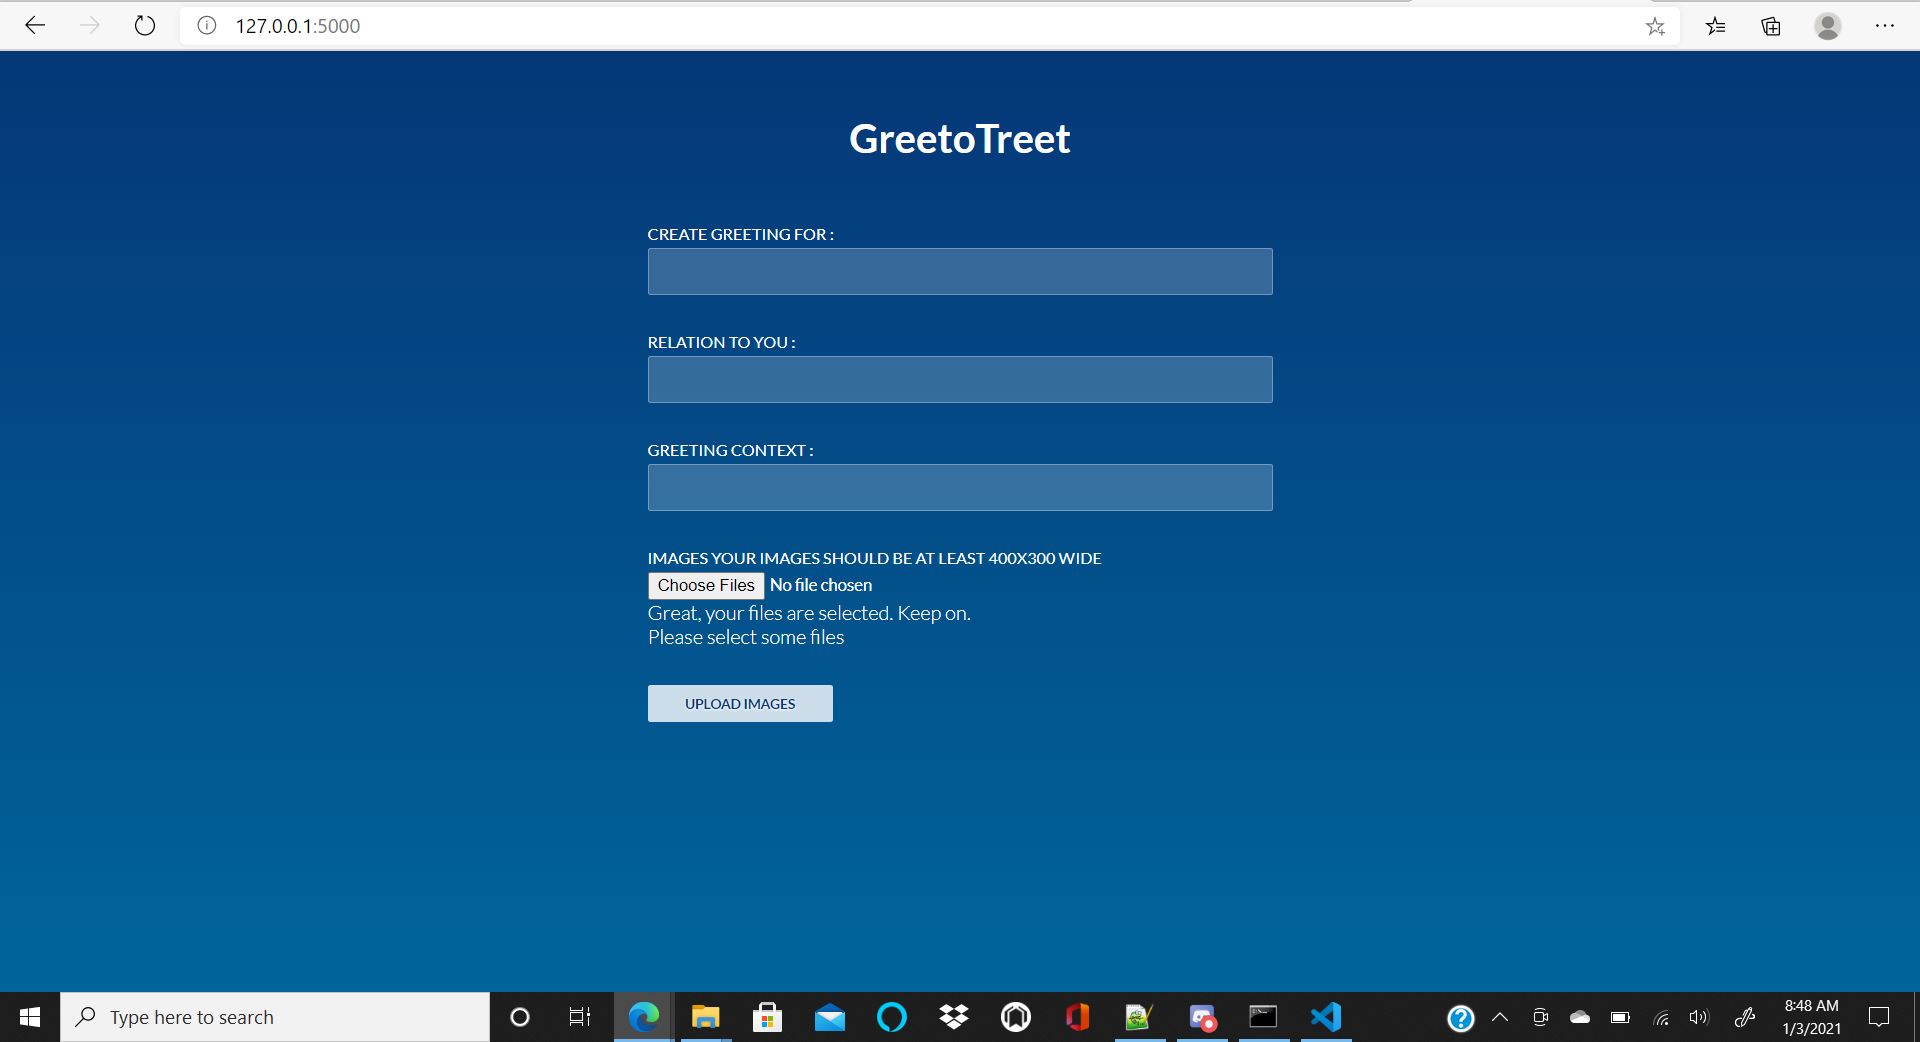This screenshot has height=1042, width=1920.
Task: Focus the Relation To You field
Action: [960, 380]
